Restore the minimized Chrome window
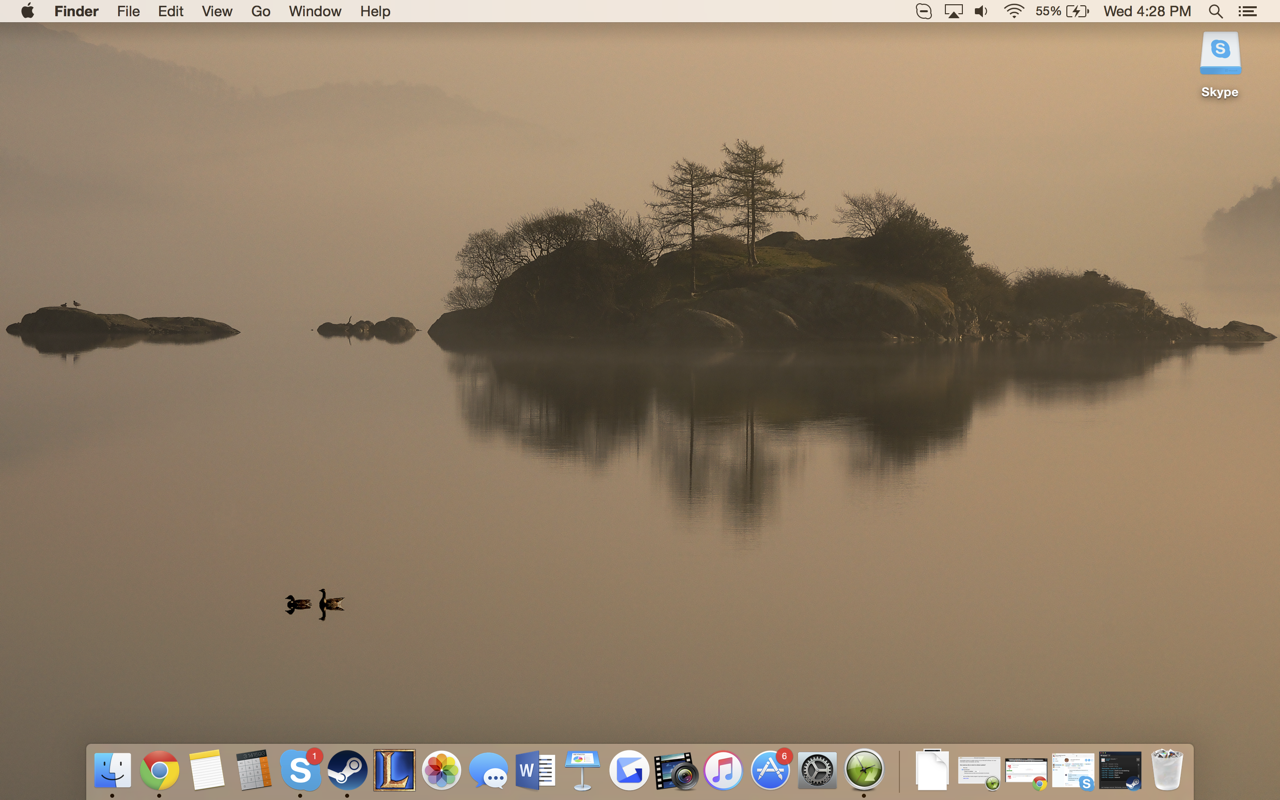This screenshot has width=1280, height=800. (1026, 771)
